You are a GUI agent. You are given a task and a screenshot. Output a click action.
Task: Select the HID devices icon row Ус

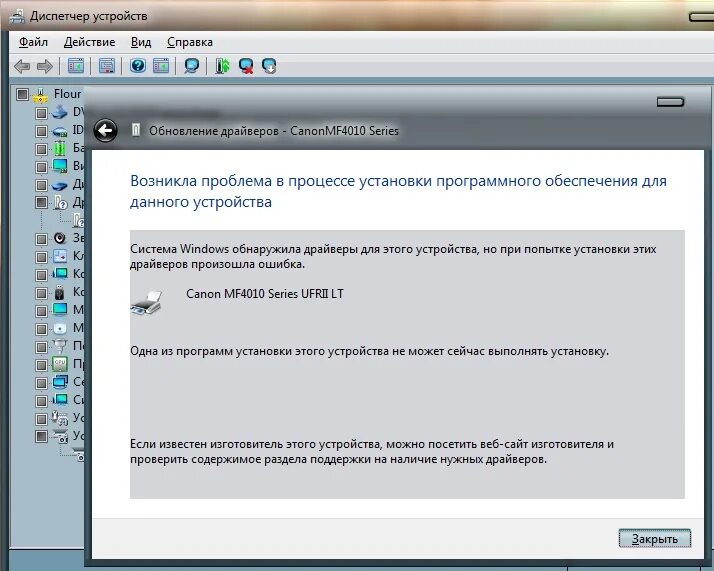pos(60,418)
